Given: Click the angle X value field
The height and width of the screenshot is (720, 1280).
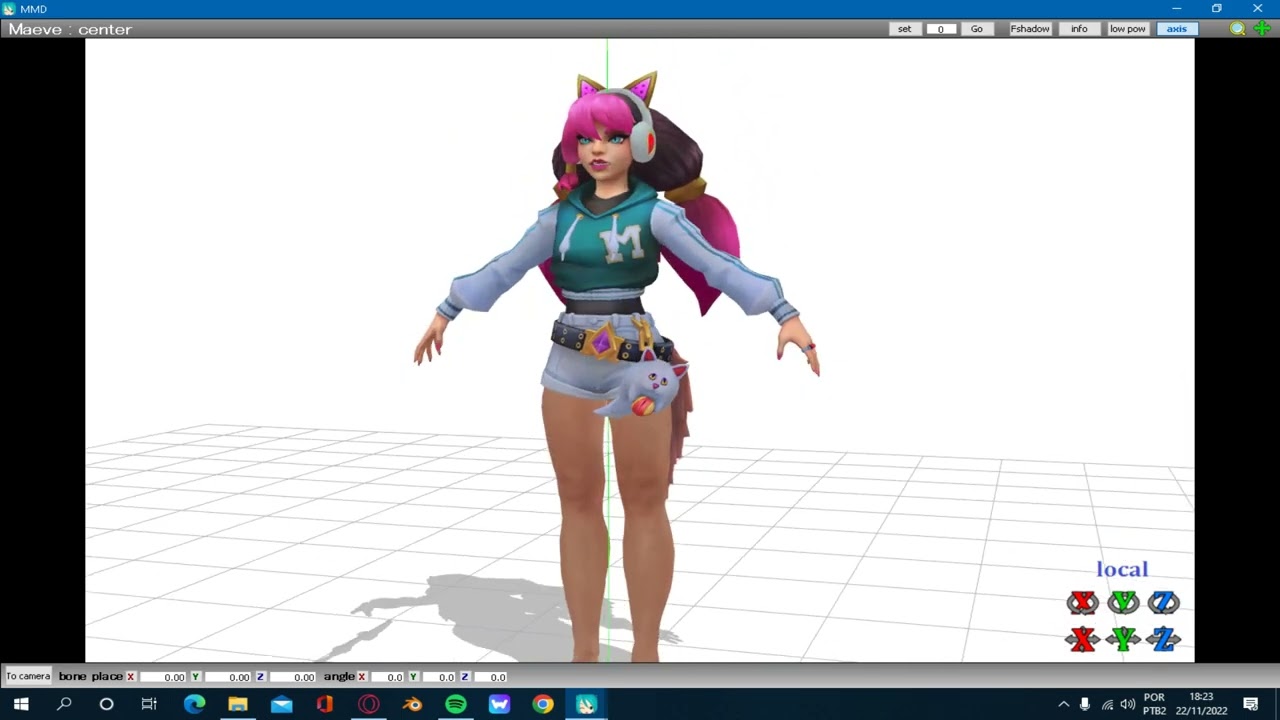Looking at the screenshot, I should point(386,677).
